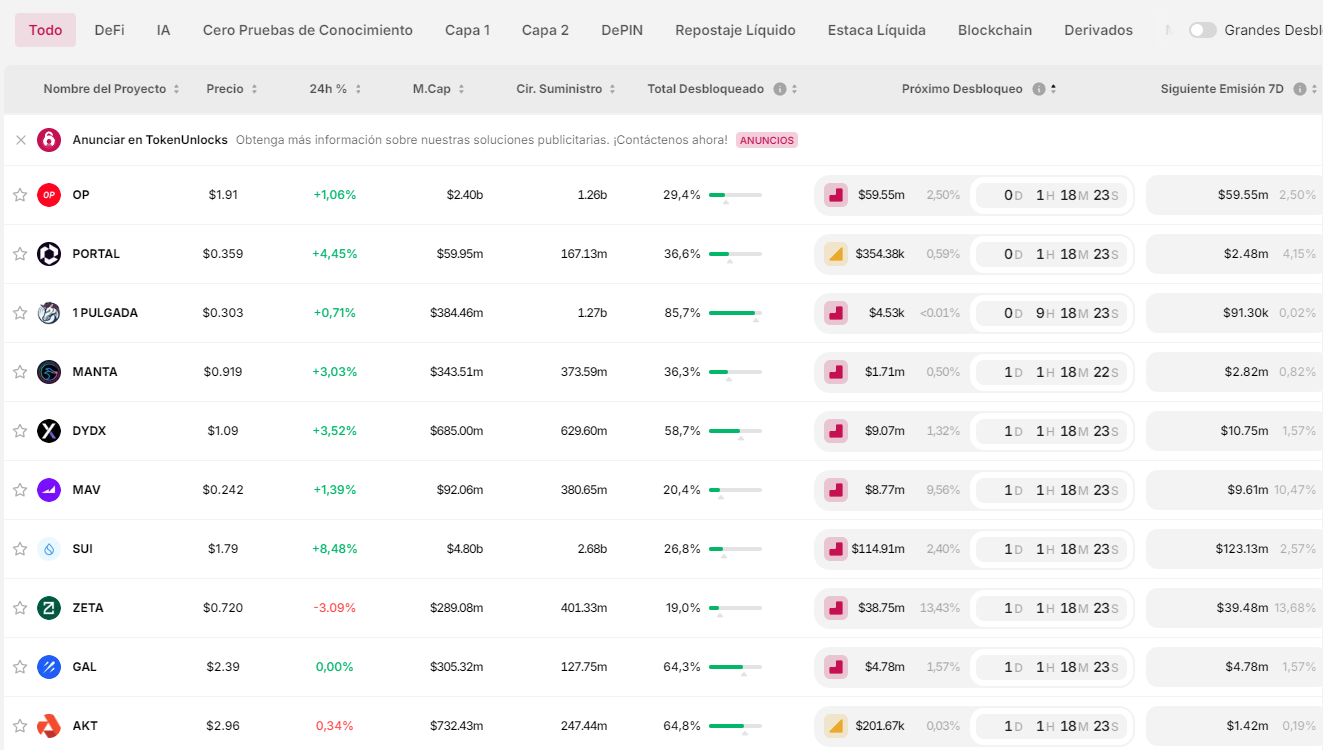Select the Todo category tab
The height and width of the screenshot is (750, 1323).
(45, 30)
